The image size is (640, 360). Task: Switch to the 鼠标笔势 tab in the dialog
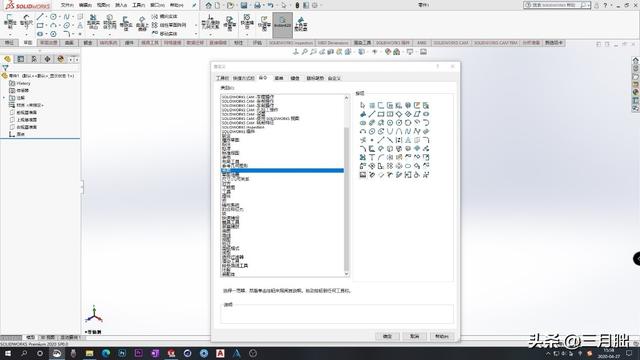315,78
